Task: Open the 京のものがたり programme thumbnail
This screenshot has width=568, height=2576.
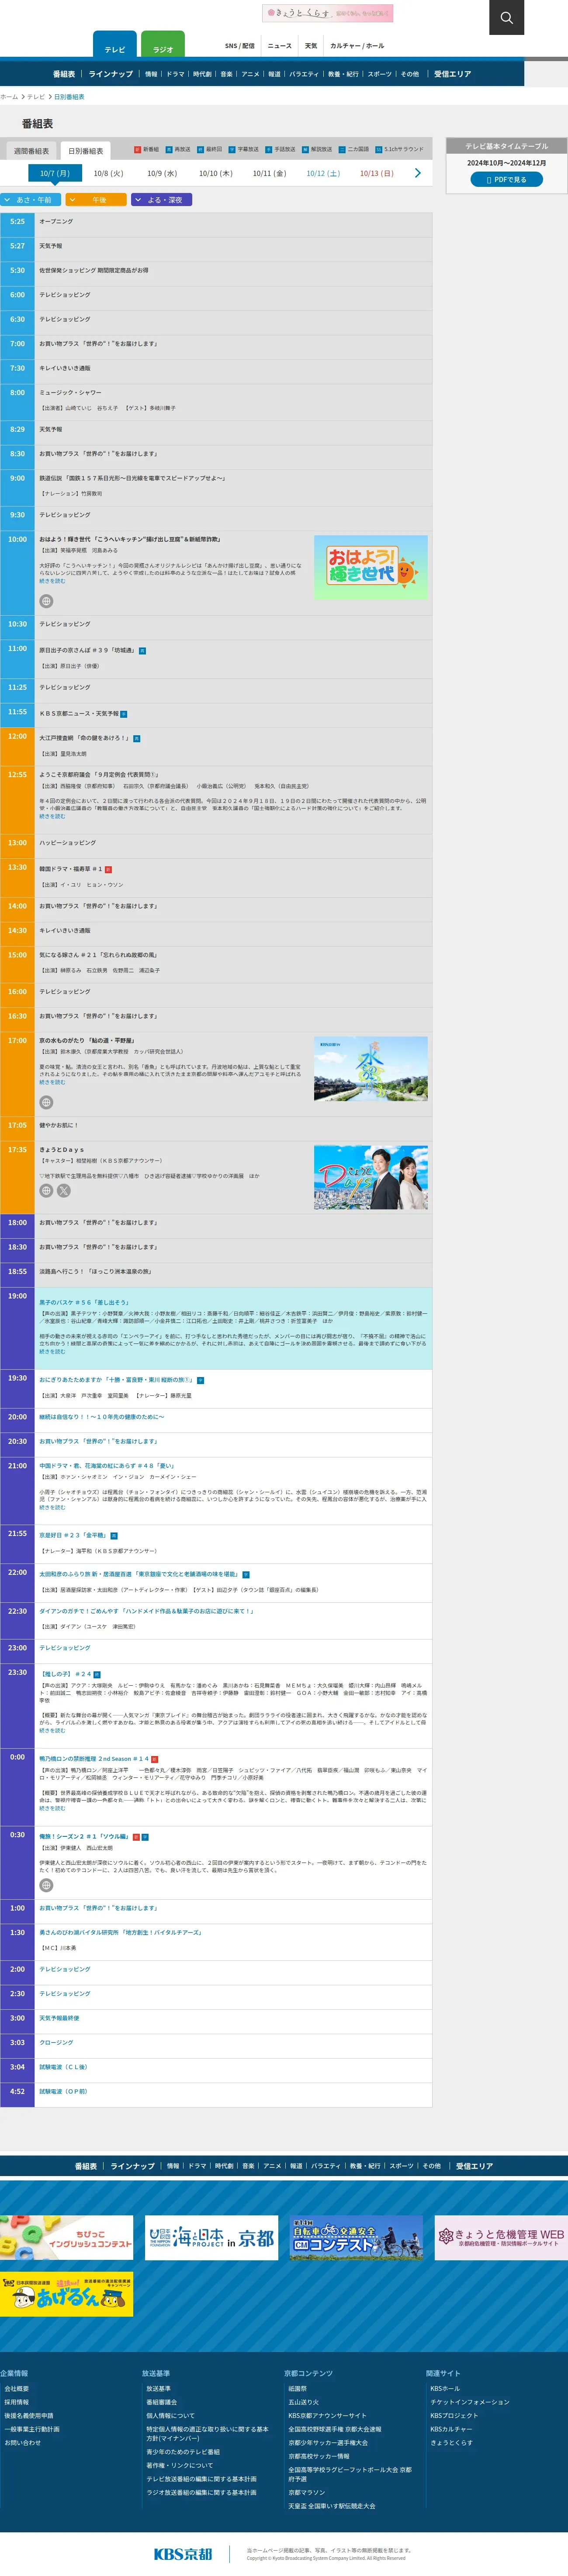Action: click(371, 1069)
